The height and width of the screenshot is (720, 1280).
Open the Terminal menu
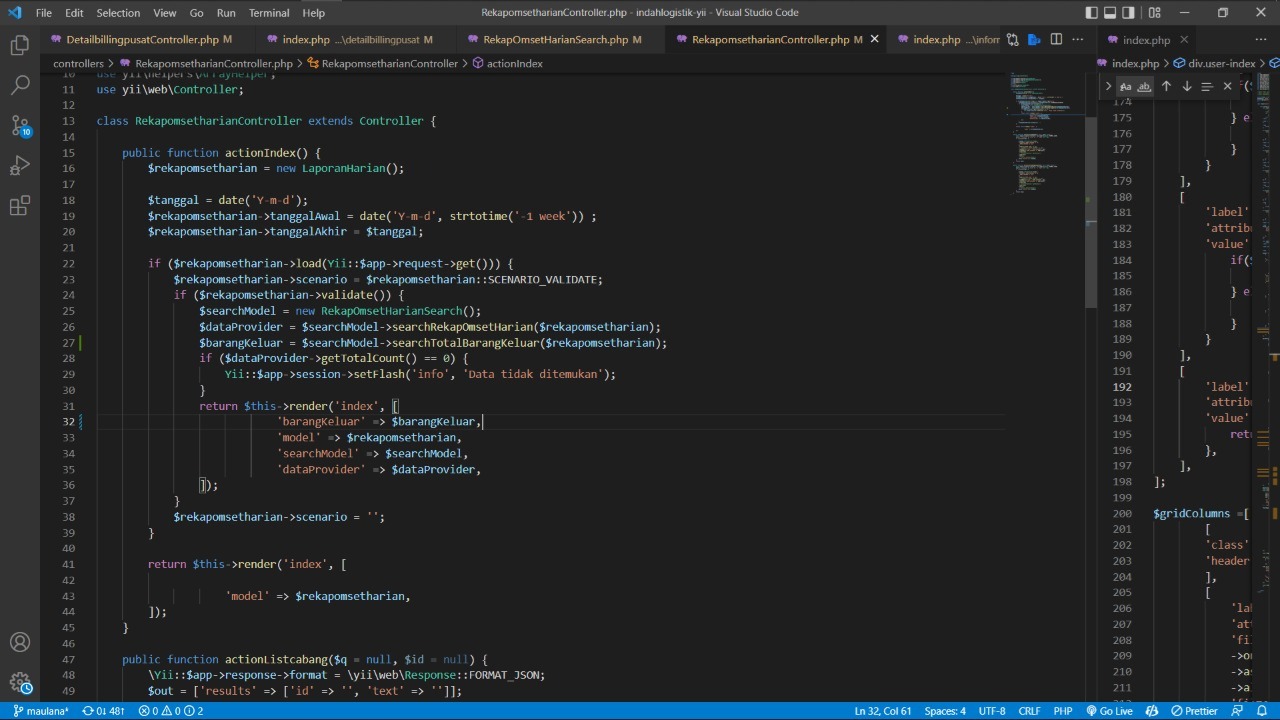tap(268, 13)
